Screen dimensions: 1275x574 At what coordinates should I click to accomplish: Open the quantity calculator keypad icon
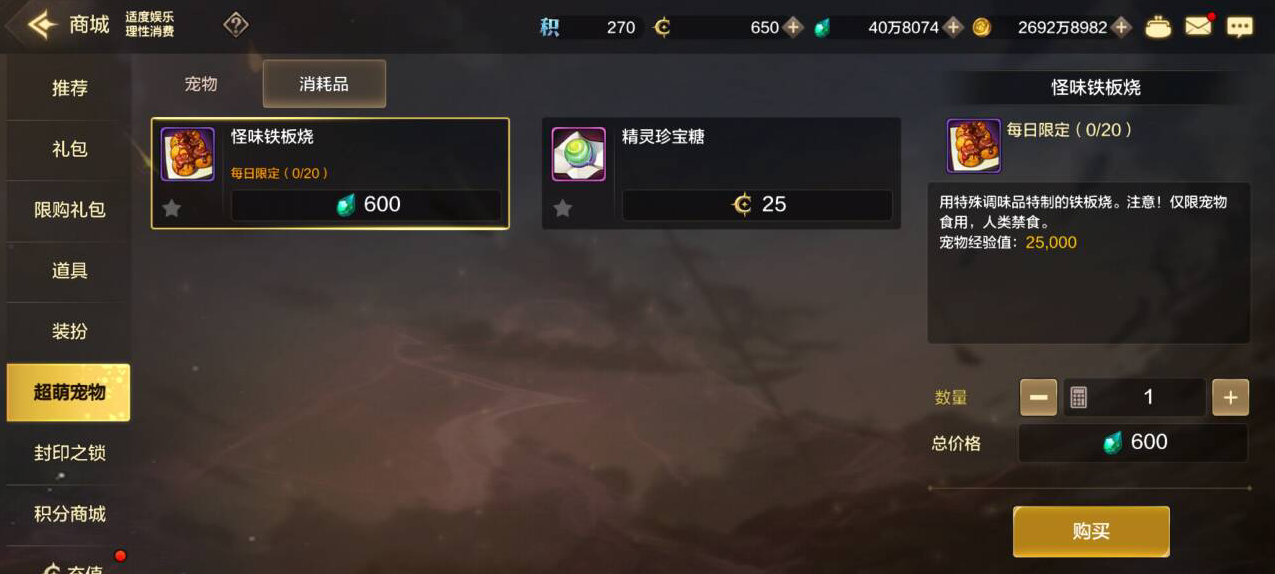click(1078, 397)
